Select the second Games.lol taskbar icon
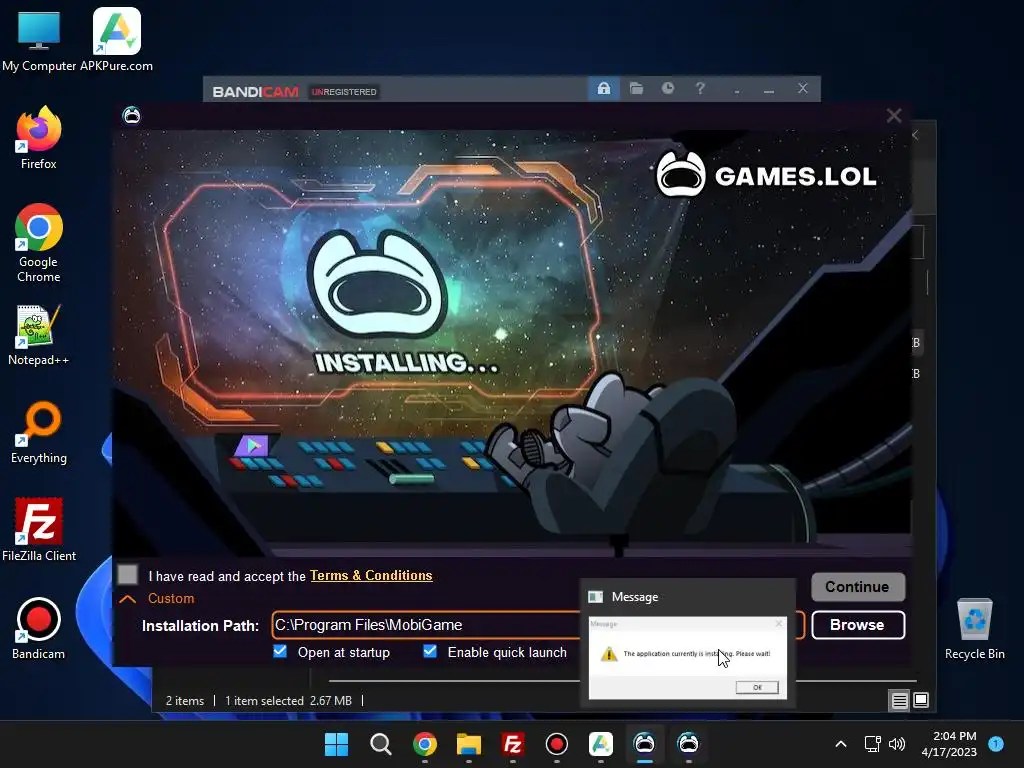The width and height of the screenshot is (1024, 768). coord(688,744)
